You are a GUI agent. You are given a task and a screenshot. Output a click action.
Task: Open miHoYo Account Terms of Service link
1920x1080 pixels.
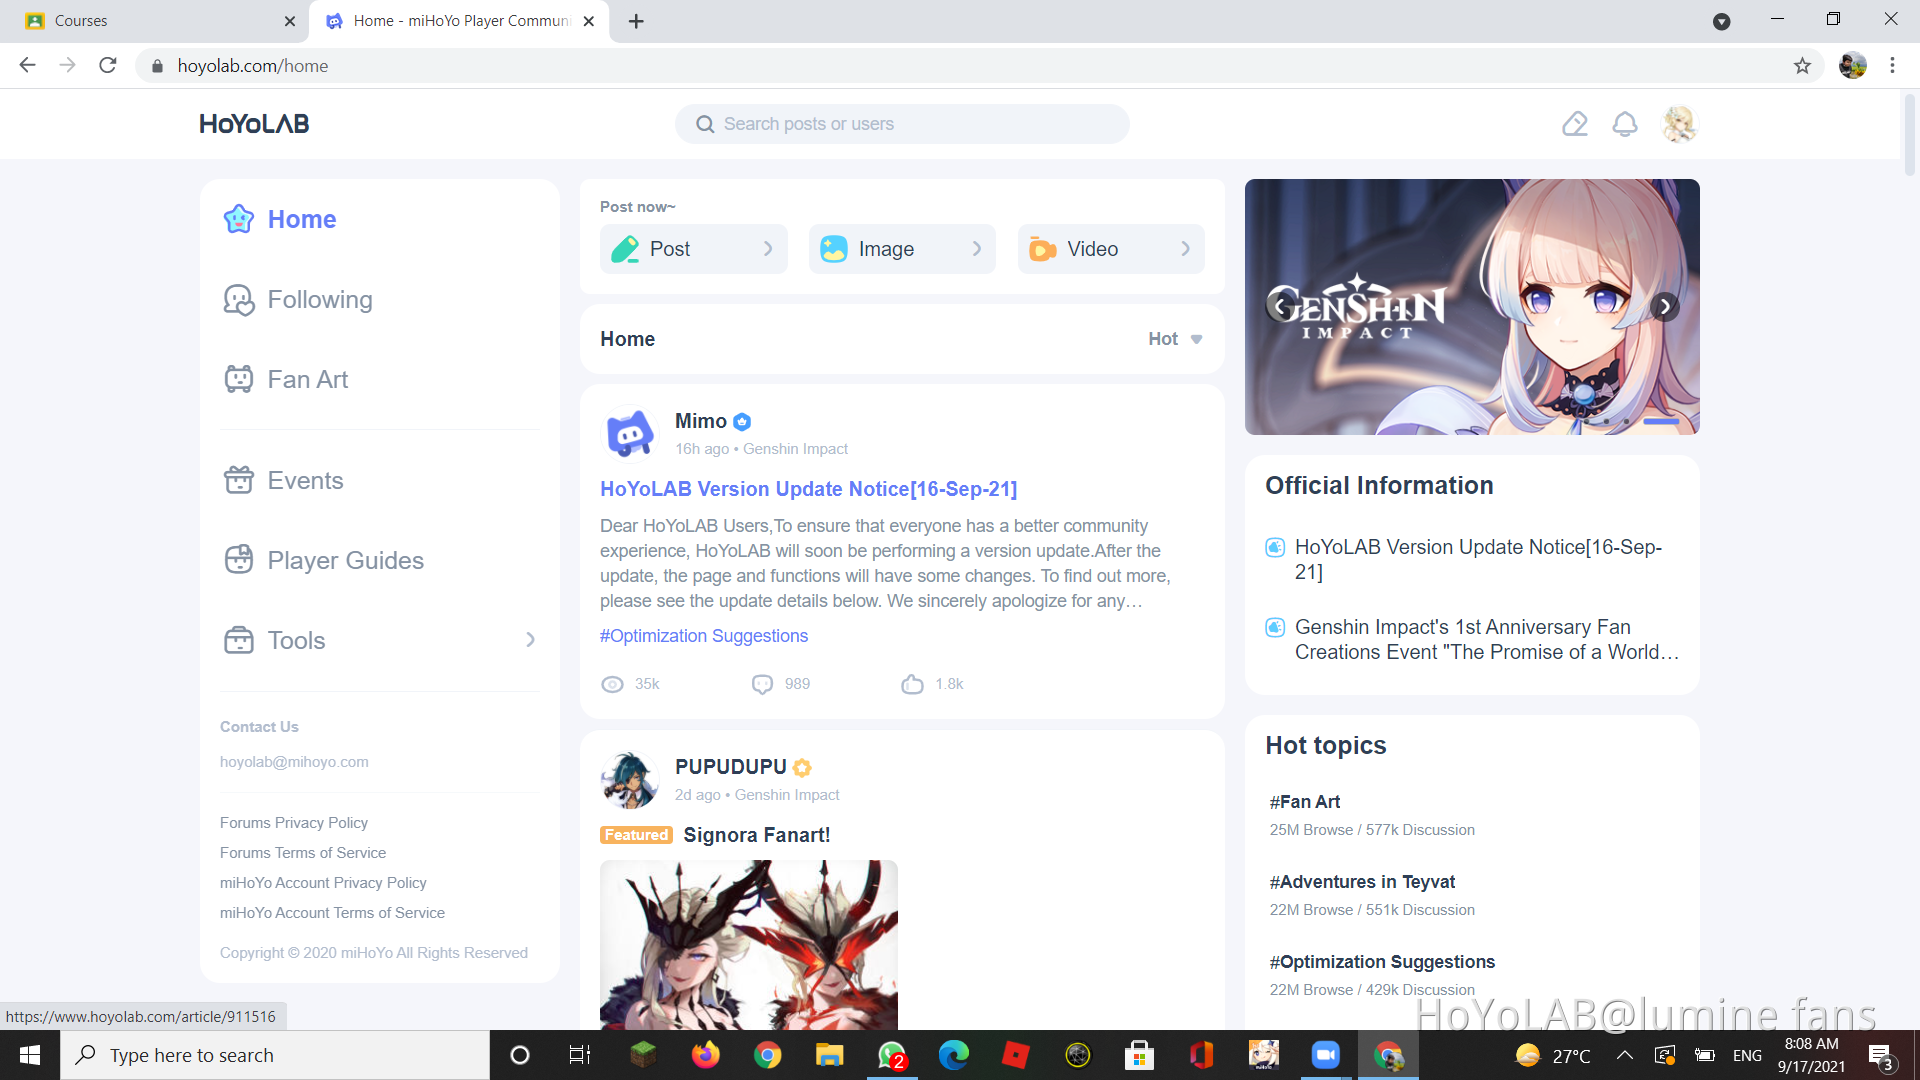(332, 912)
